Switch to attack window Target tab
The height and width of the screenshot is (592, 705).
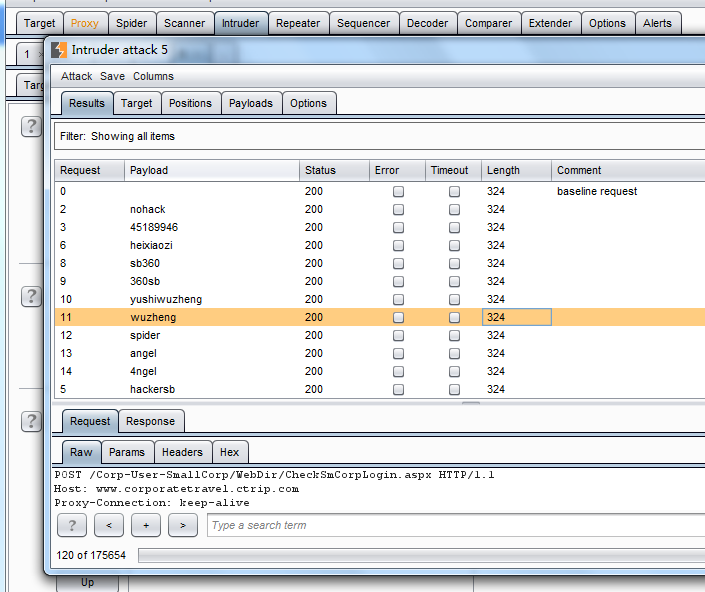click(137, 103)
